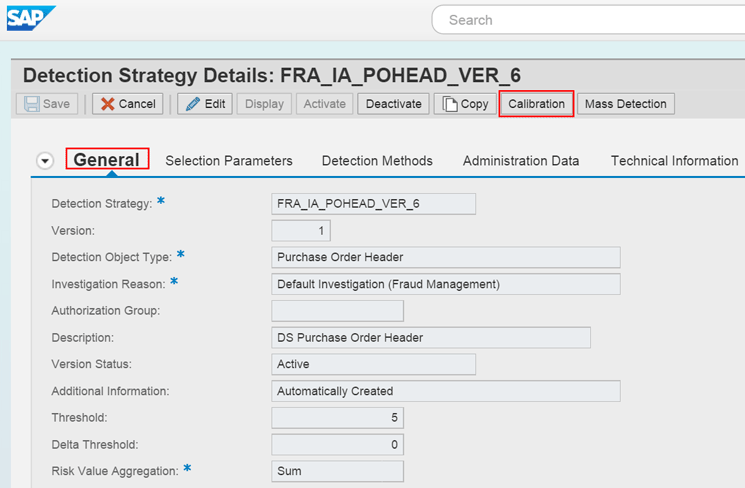Click the 'Version Status:' label
Screen dimensions: 745x488
92,364
